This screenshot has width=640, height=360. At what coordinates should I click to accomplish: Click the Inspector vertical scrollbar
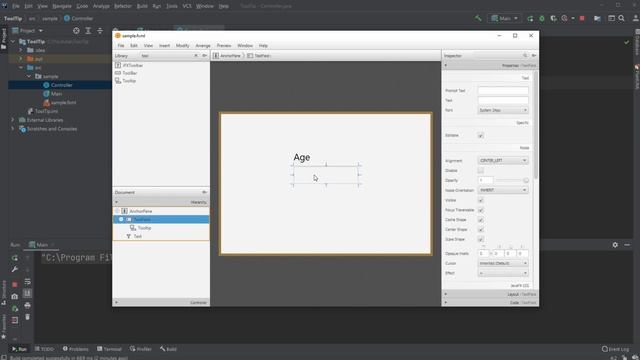coord(536,124)
